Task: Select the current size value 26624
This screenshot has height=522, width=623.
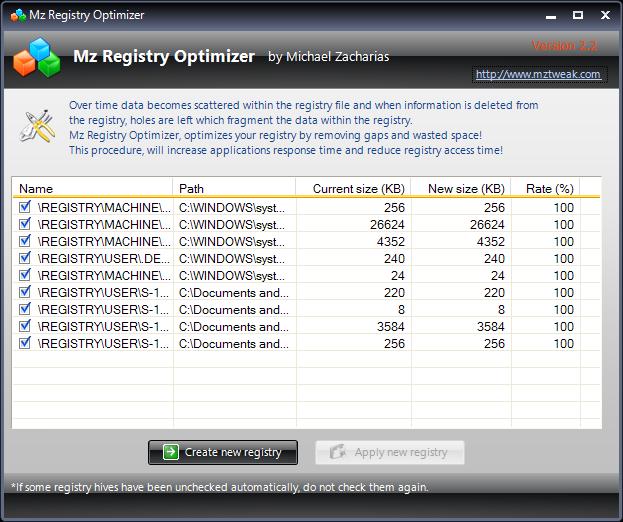Action: tap(387, 225)
